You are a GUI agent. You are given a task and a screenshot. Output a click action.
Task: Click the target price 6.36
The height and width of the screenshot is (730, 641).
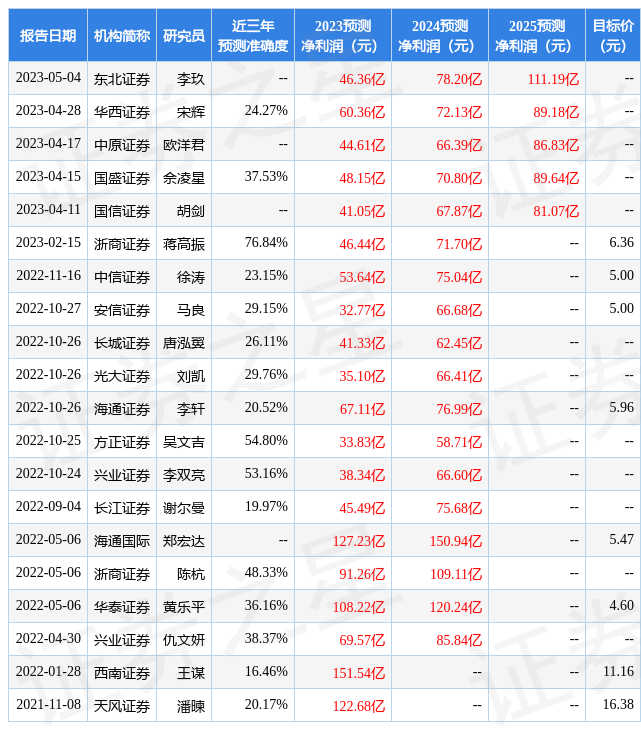(x=621, y=243)
